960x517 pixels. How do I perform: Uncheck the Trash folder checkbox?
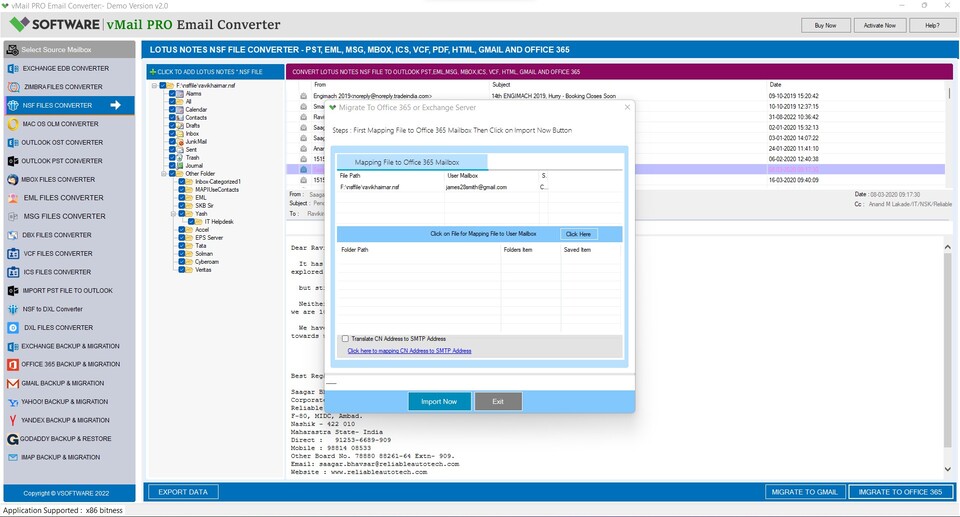[x=172, y=157]
